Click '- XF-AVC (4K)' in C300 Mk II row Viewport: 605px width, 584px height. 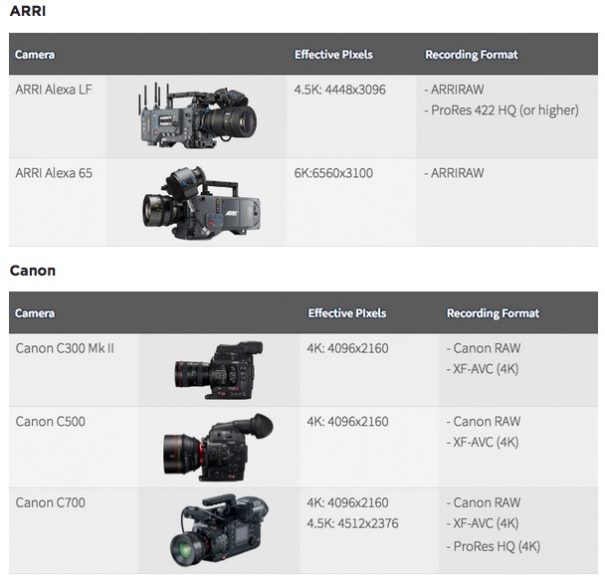(482, 369)
